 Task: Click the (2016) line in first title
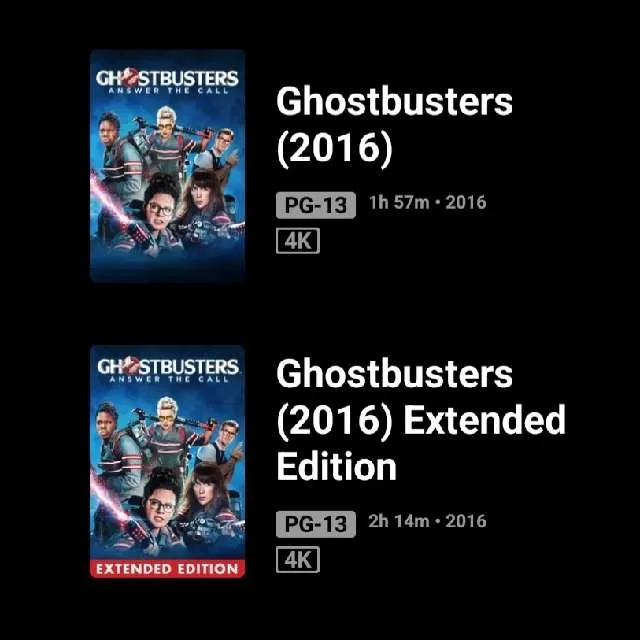coord(334,147)
